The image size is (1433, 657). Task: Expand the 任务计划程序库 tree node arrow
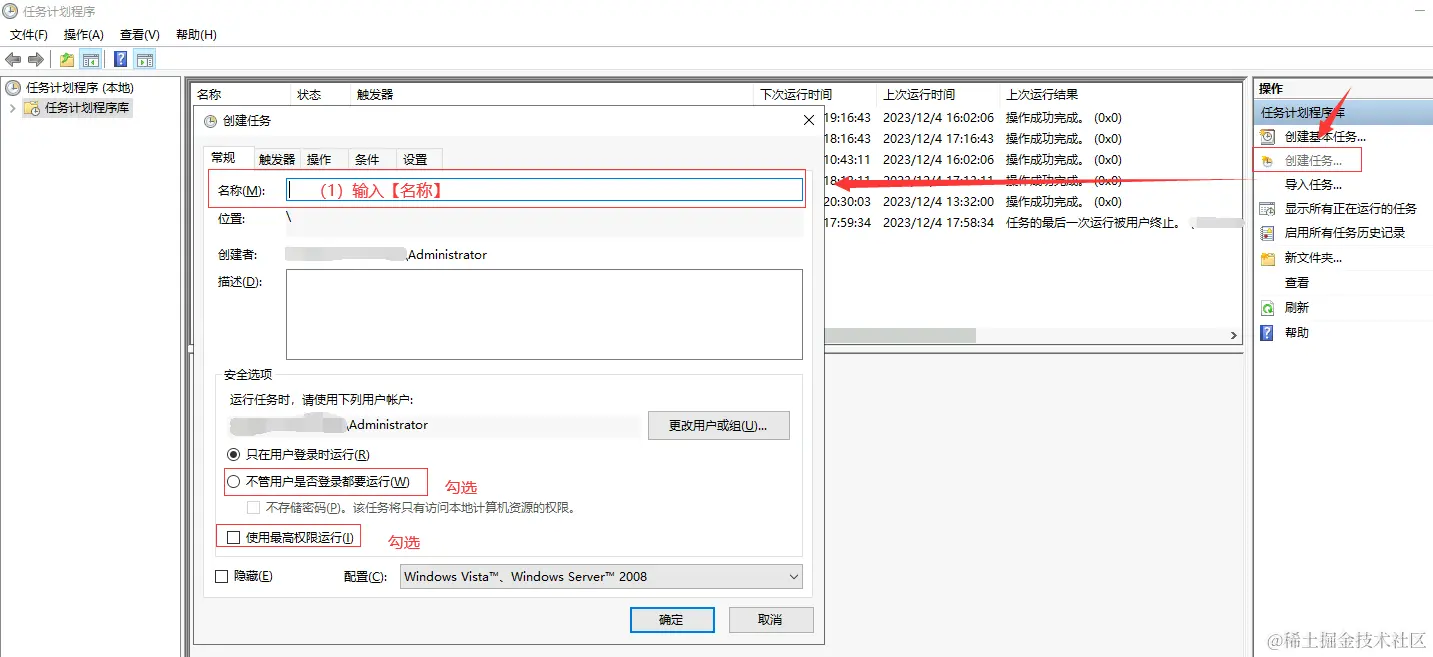pos(12,108)
